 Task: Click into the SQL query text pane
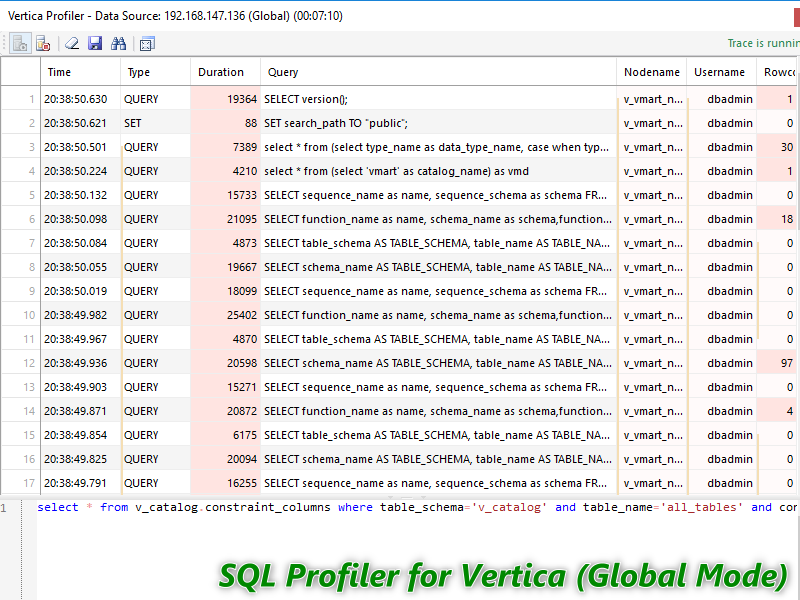pos(417,549)
